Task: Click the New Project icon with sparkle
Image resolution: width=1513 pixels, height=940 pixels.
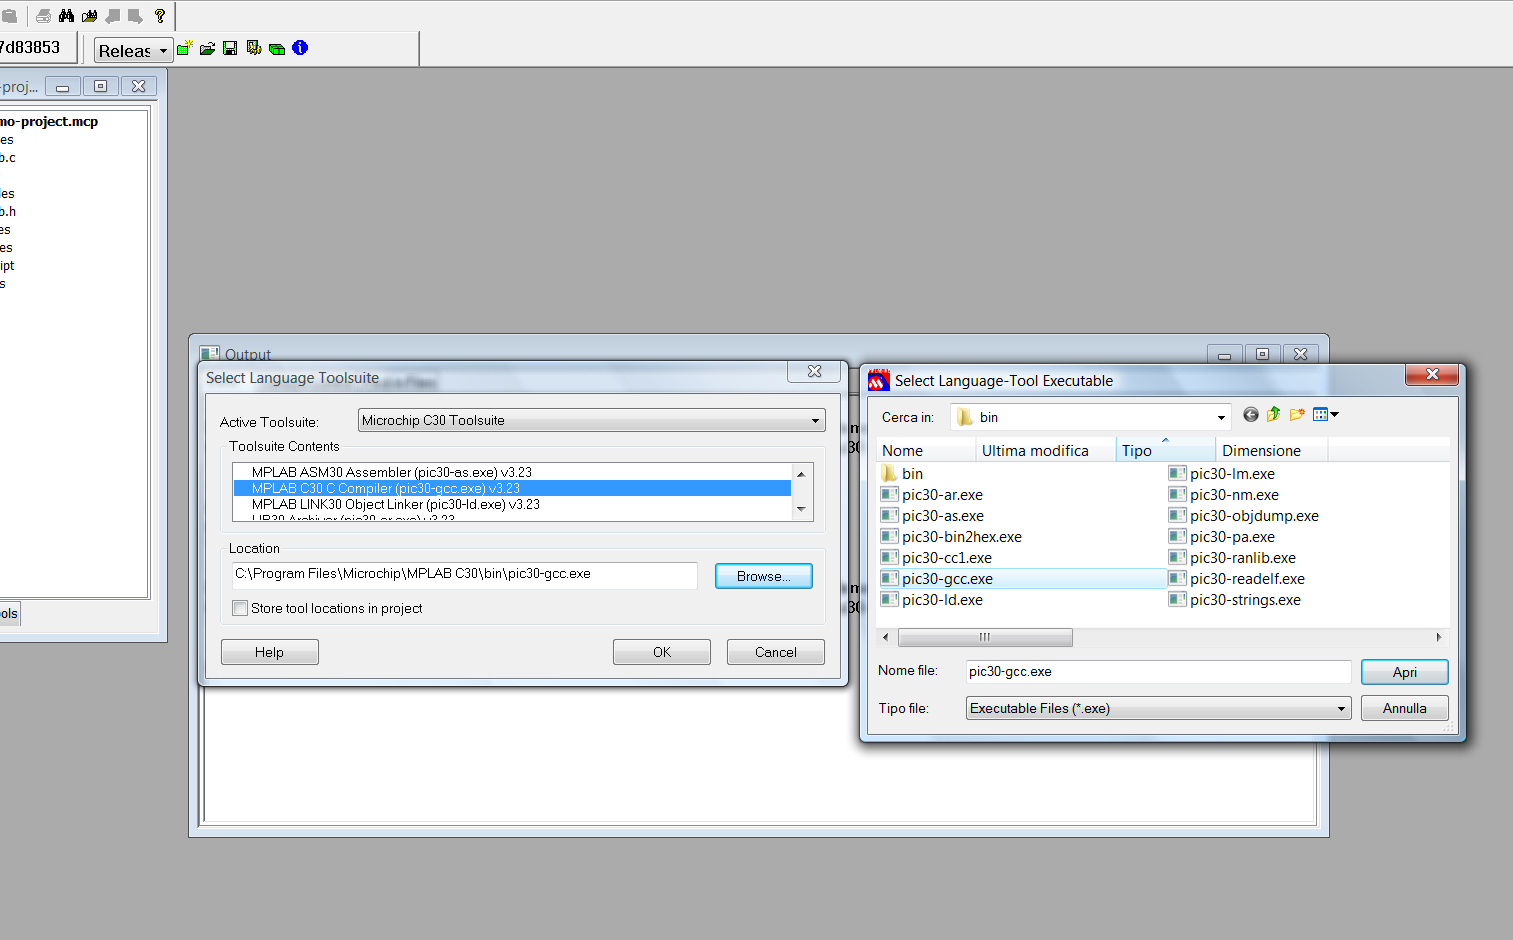Action: coord(185,48)
